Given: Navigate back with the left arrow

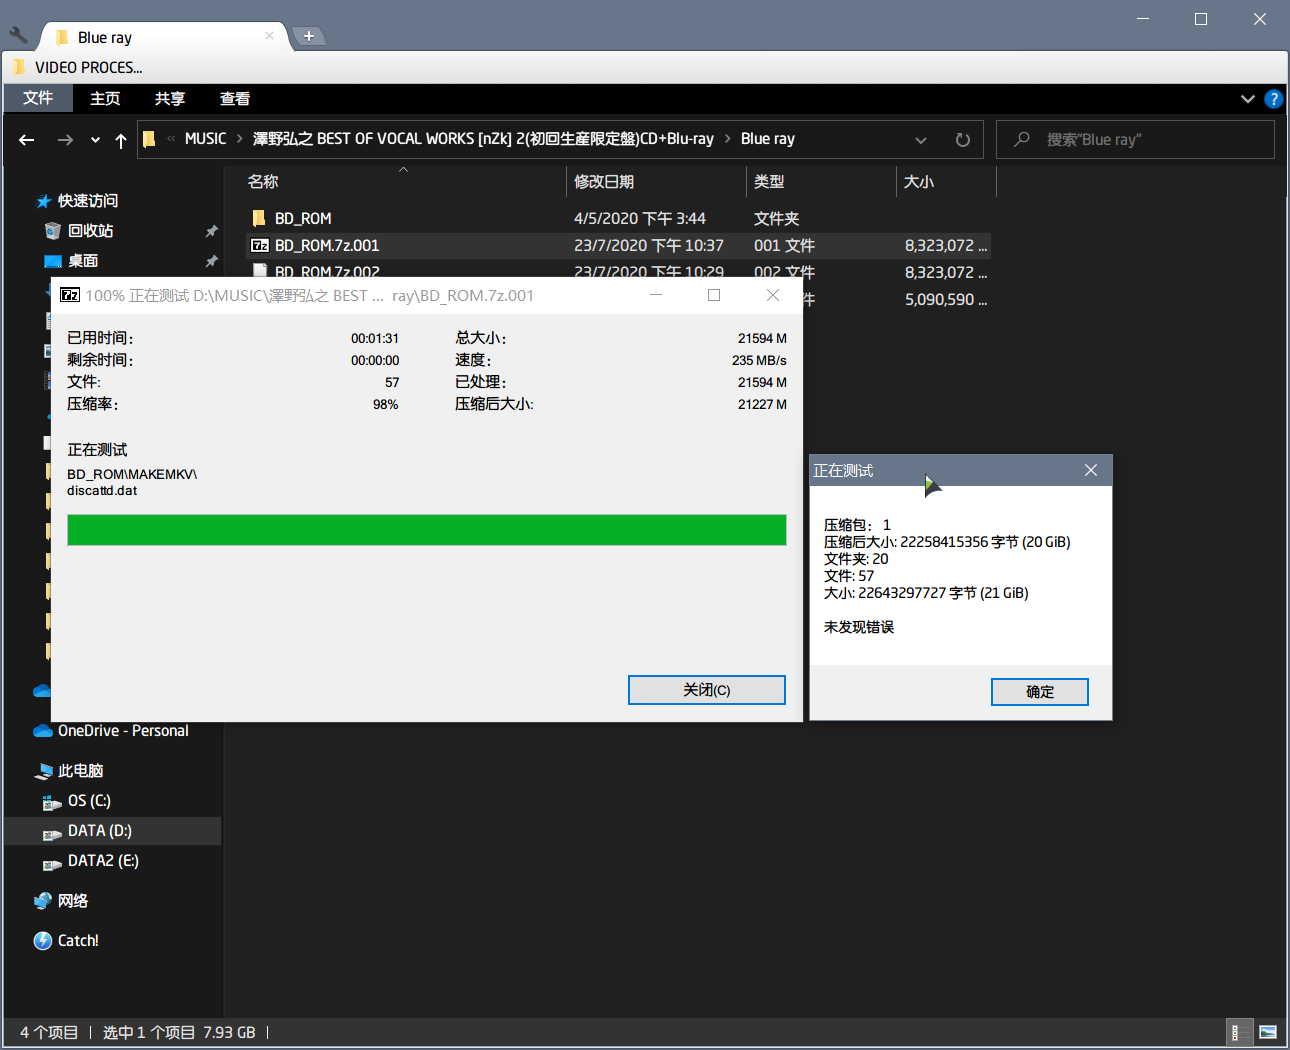Looking at the screenshot, I should 27,140.
